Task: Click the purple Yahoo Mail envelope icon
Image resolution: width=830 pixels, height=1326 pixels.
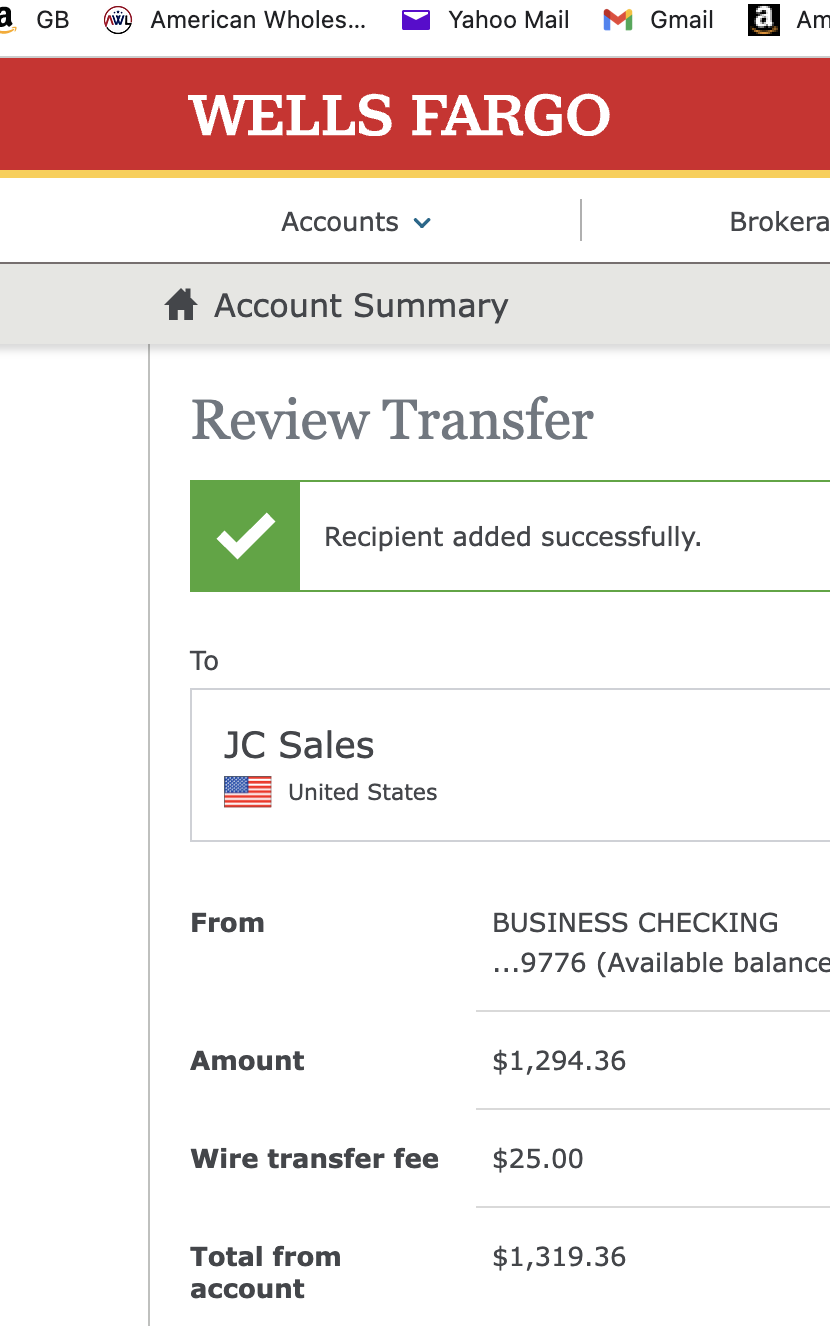Action: tap(415, 20)
